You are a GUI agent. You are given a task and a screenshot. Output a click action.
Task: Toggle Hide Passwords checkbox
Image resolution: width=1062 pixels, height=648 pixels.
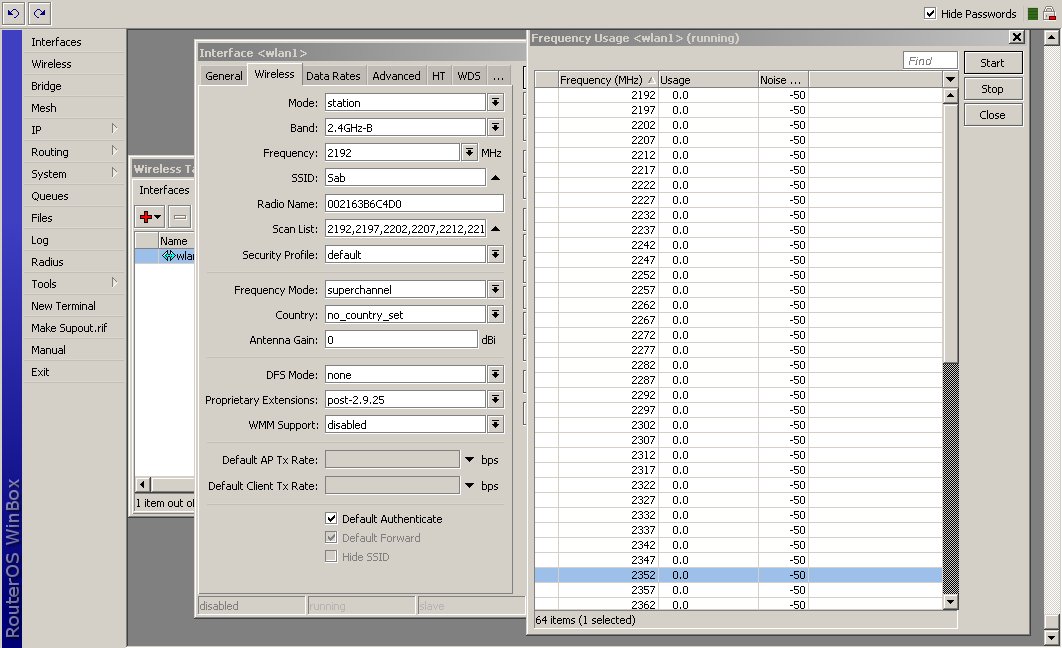pos(930,14)
